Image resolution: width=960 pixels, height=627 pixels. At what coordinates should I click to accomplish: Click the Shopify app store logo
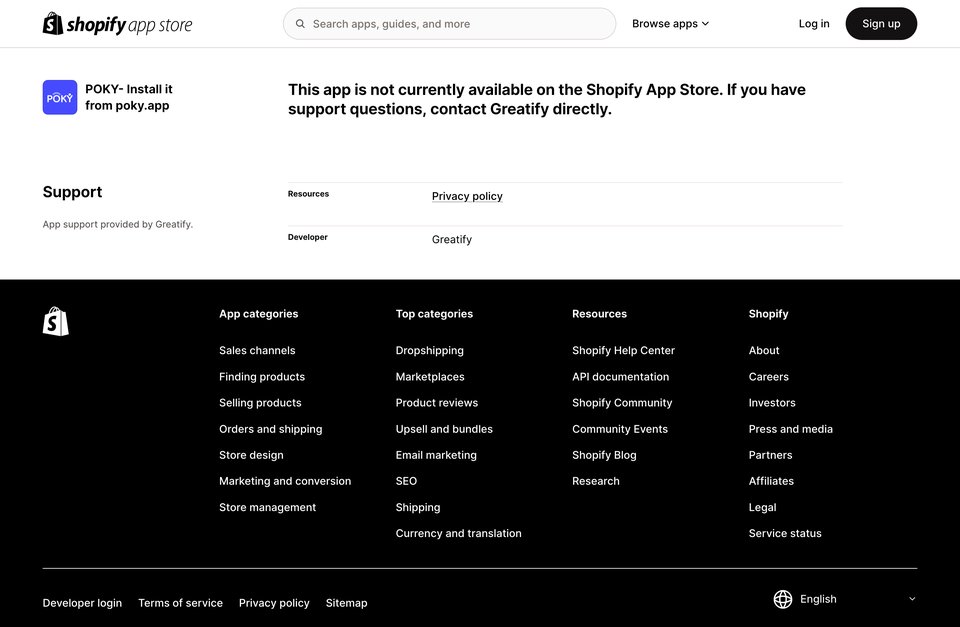pos(117,24)
